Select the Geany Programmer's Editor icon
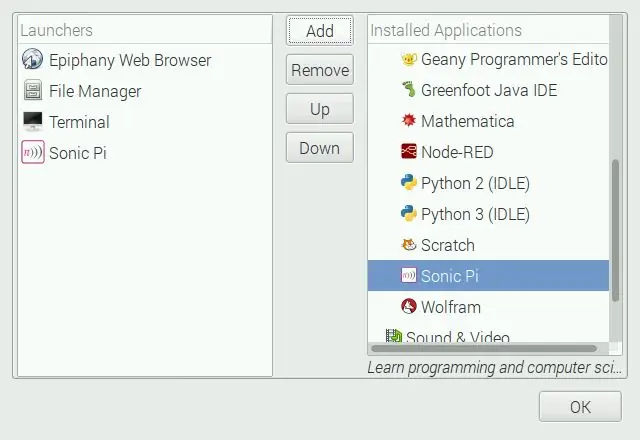The height and width of the screenshot is (440, 640). [x=409, y=59]
